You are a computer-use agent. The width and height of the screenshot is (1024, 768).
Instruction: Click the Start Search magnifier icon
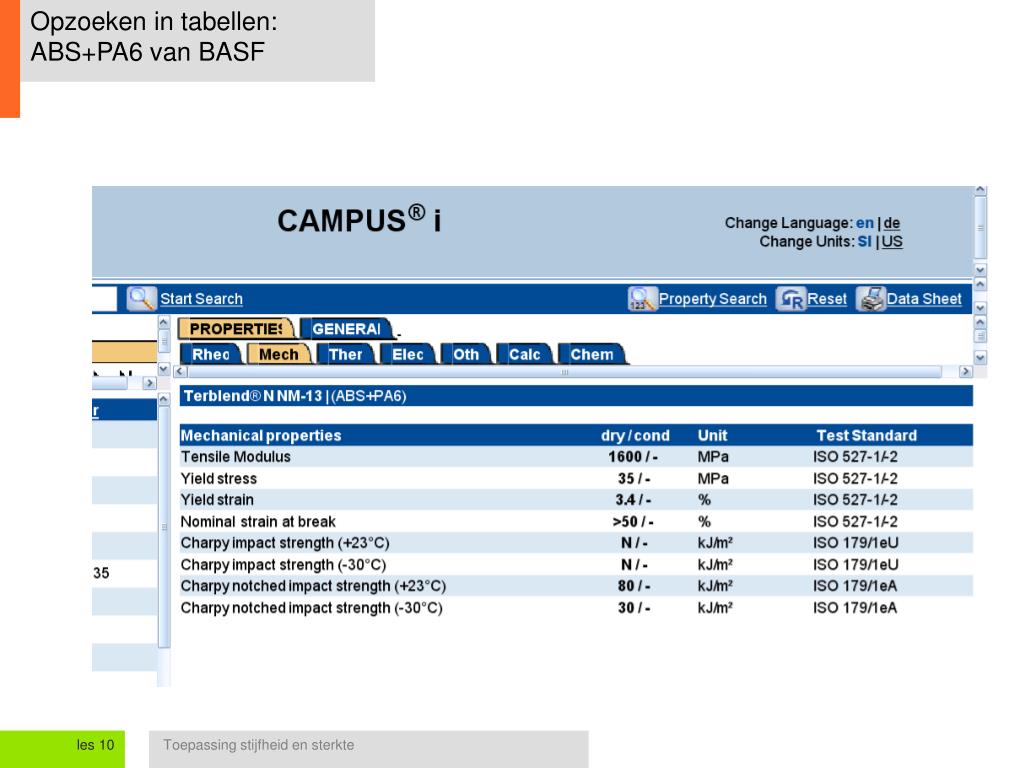140,298
